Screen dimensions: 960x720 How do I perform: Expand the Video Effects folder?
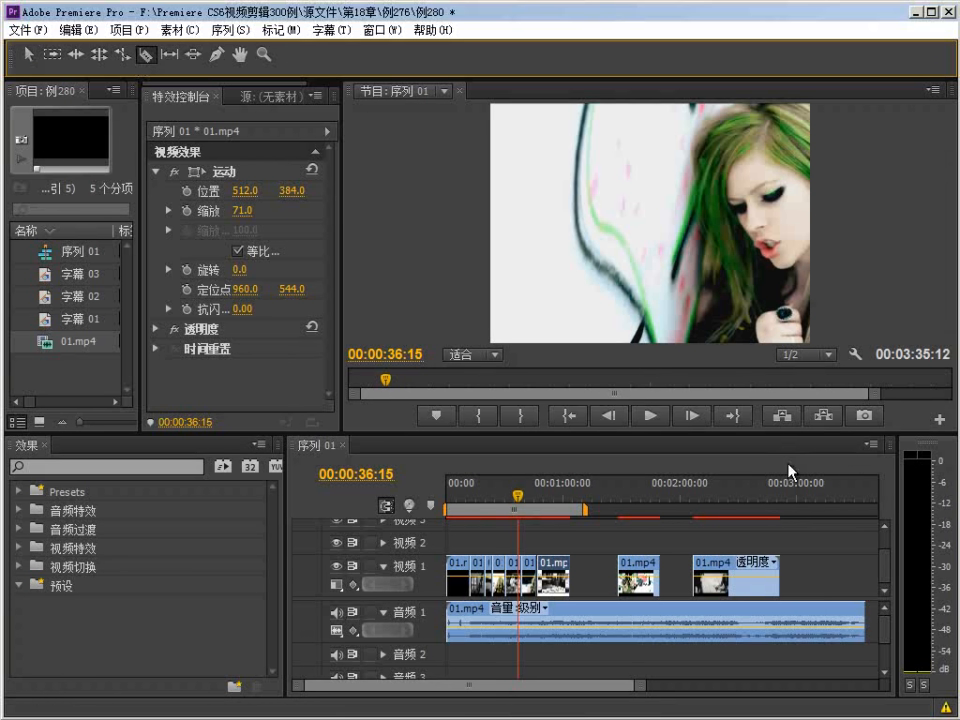point(18,547)
